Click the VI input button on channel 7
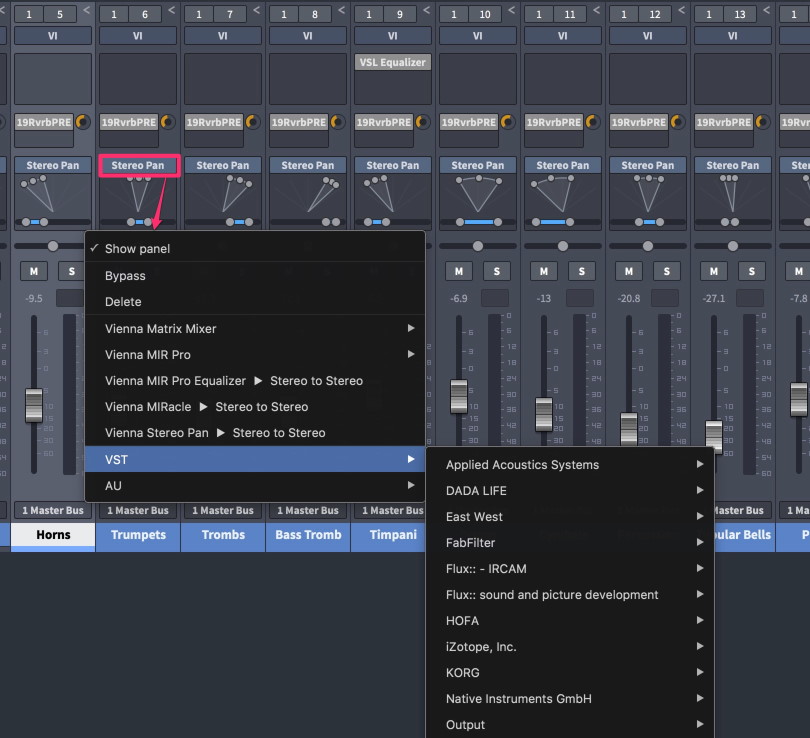The width and height of the screenshot is (810, 738). tap(223, 36)
